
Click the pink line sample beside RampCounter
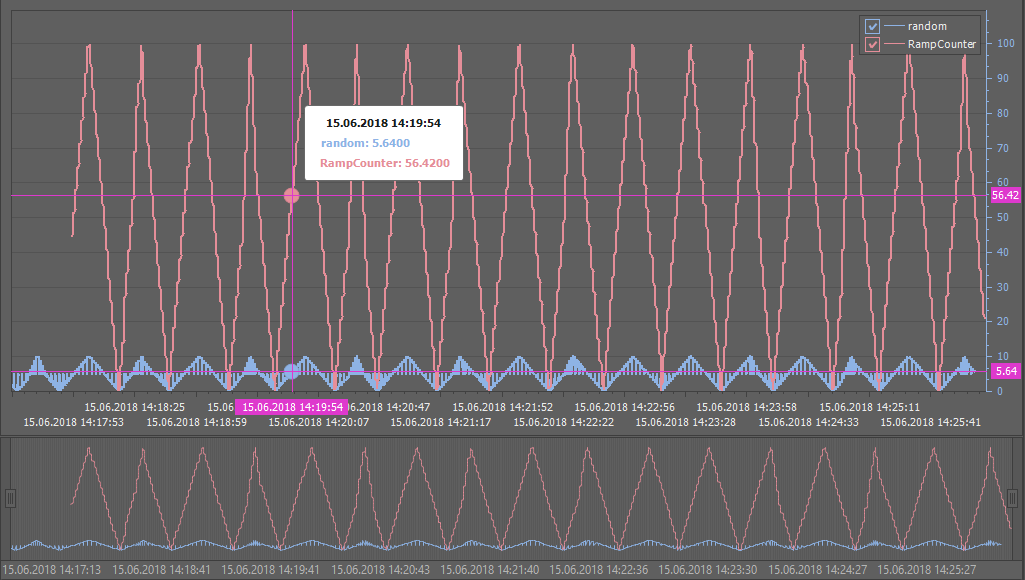(892, 44)
